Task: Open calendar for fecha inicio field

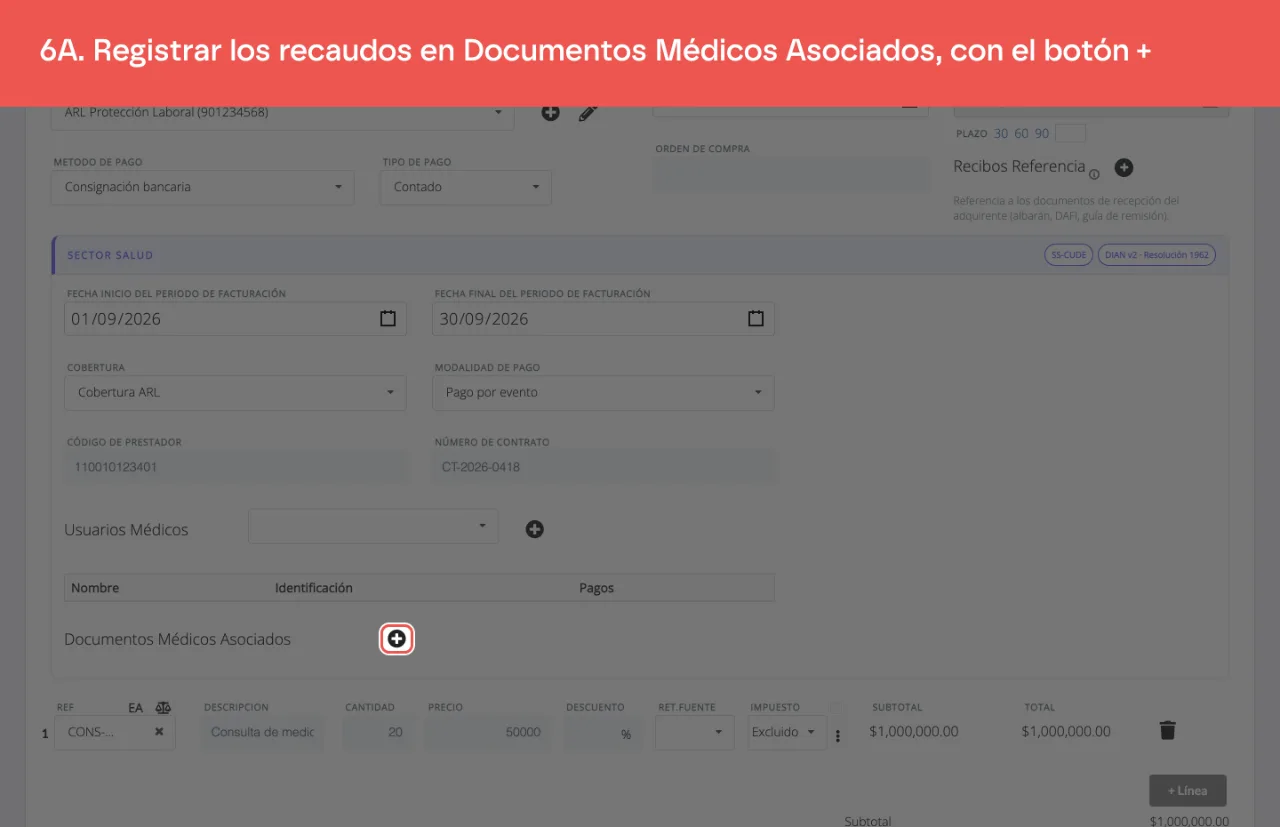Action: click(388, 319)
